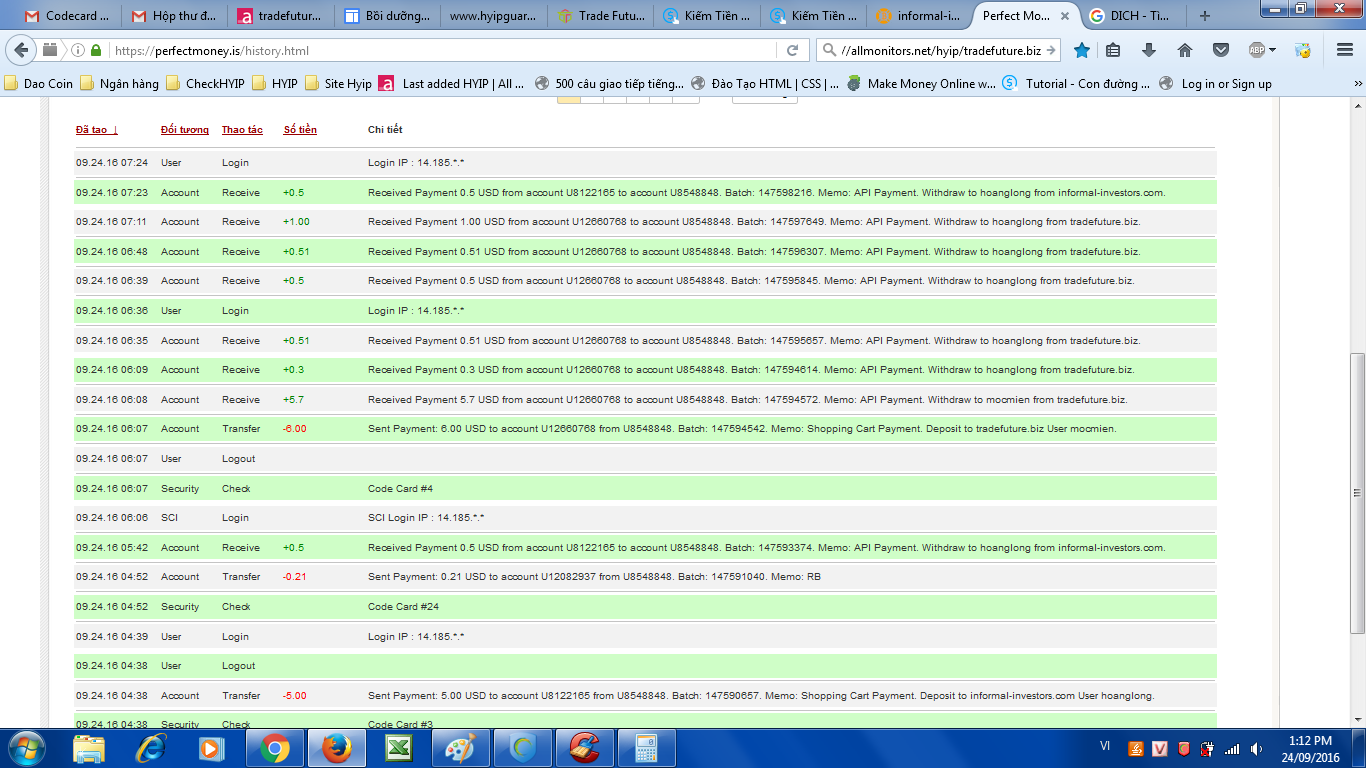The height and width of the screenshot is (768, 1366).
Task: Open CCleaner from the taskbar
Action: (x=585, y=748)
